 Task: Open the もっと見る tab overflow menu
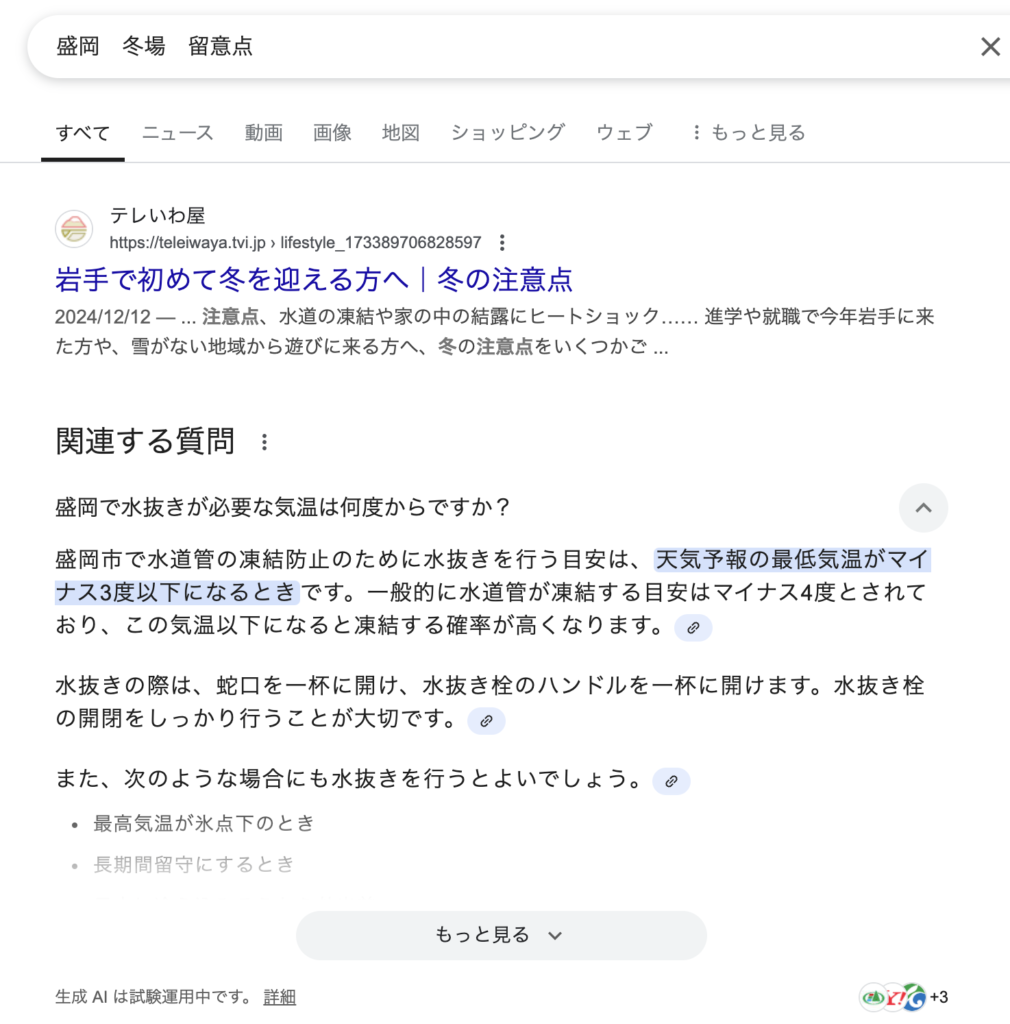748,133
